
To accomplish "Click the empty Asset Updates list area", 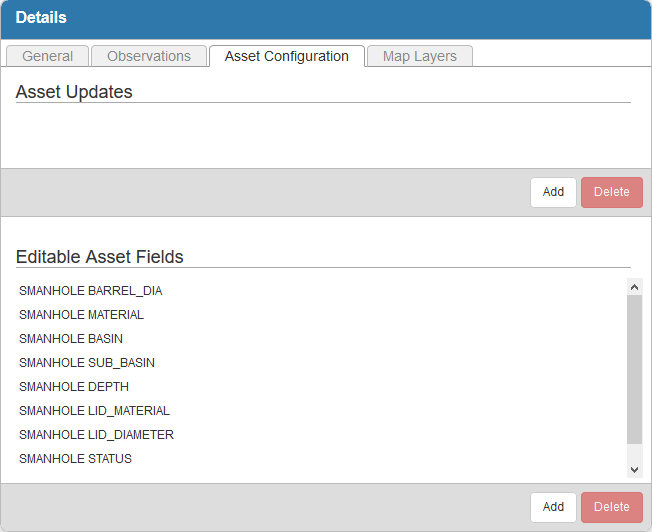I will 322,135.
